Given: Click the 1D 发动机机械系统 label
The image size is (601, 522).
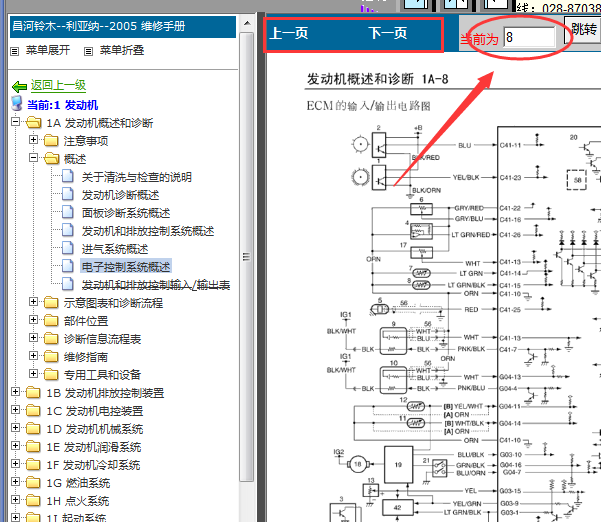Looking at the screenshot, I should (95, 429).
